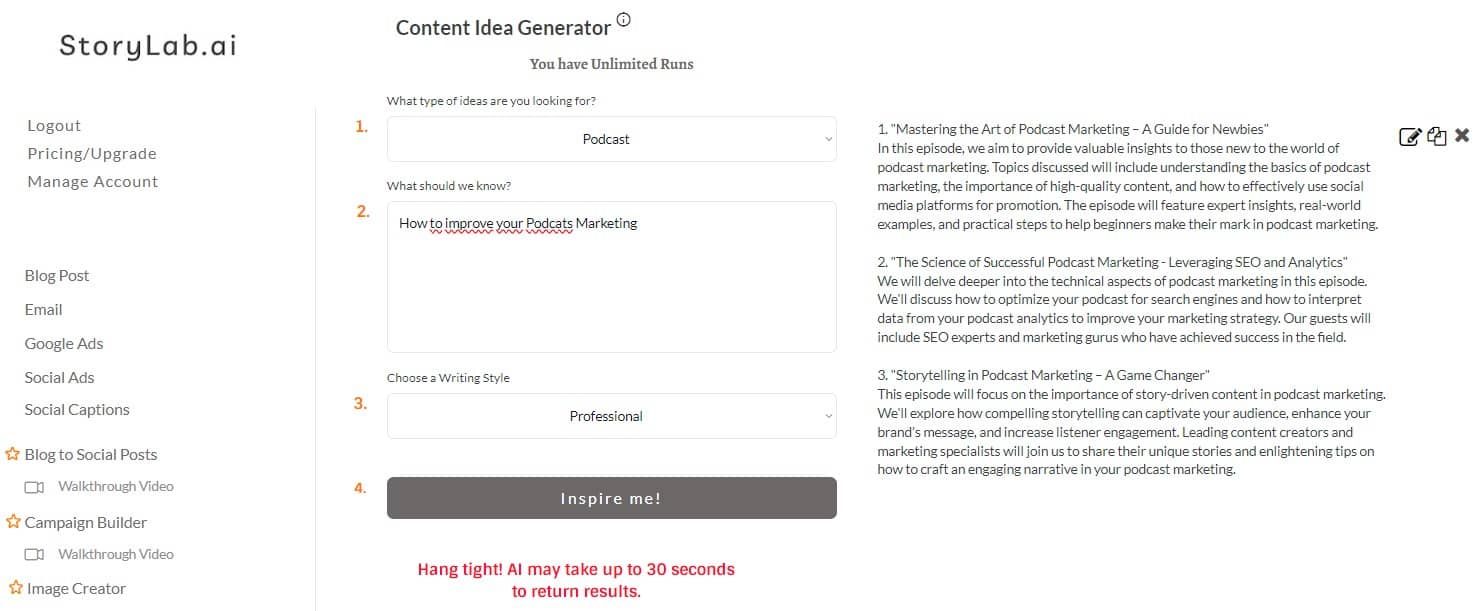The width and height of the screenshot is (1478, 611).
Task: Open the idea type dropdown showing Podcast
Action: tap(610, 139)
